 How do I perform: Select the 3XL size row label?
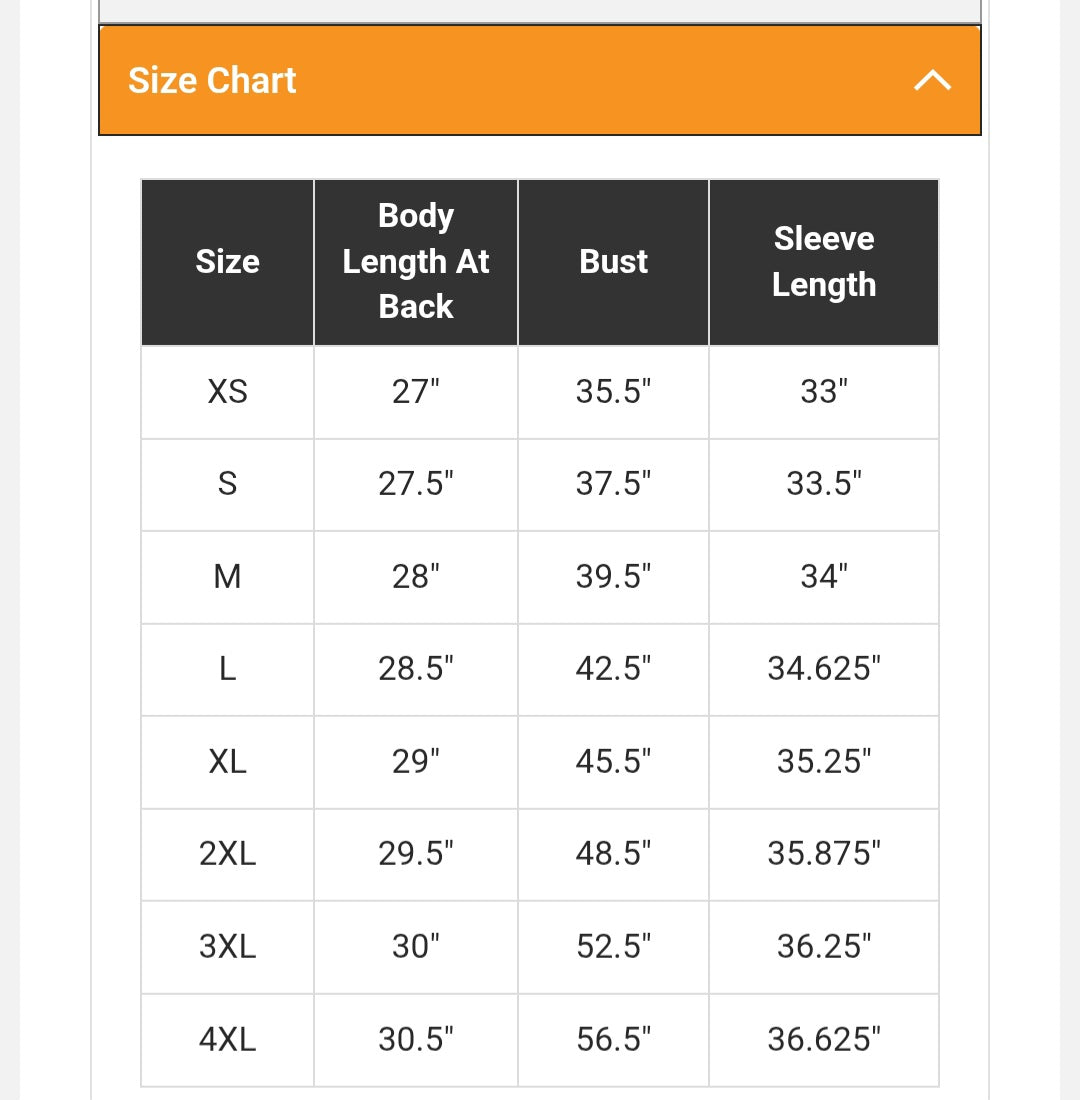tap(227, 946)
